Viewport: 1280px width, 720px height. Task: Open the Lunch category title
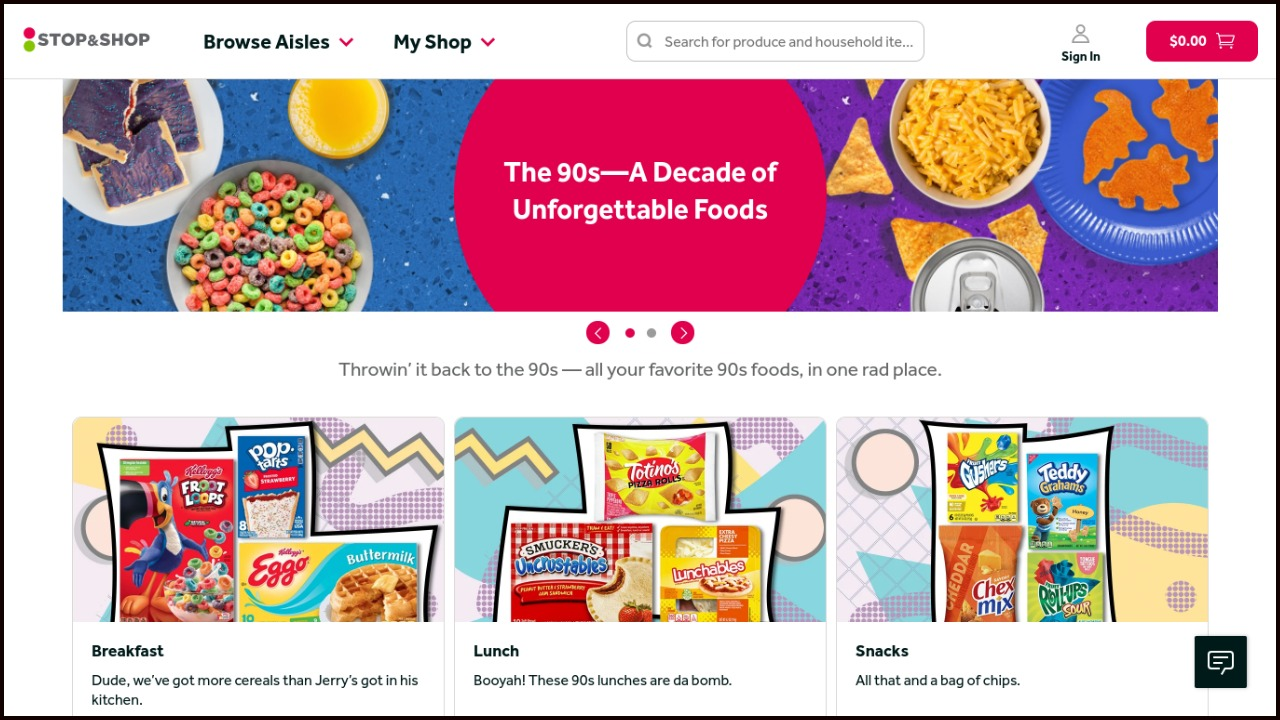(496, 651)
